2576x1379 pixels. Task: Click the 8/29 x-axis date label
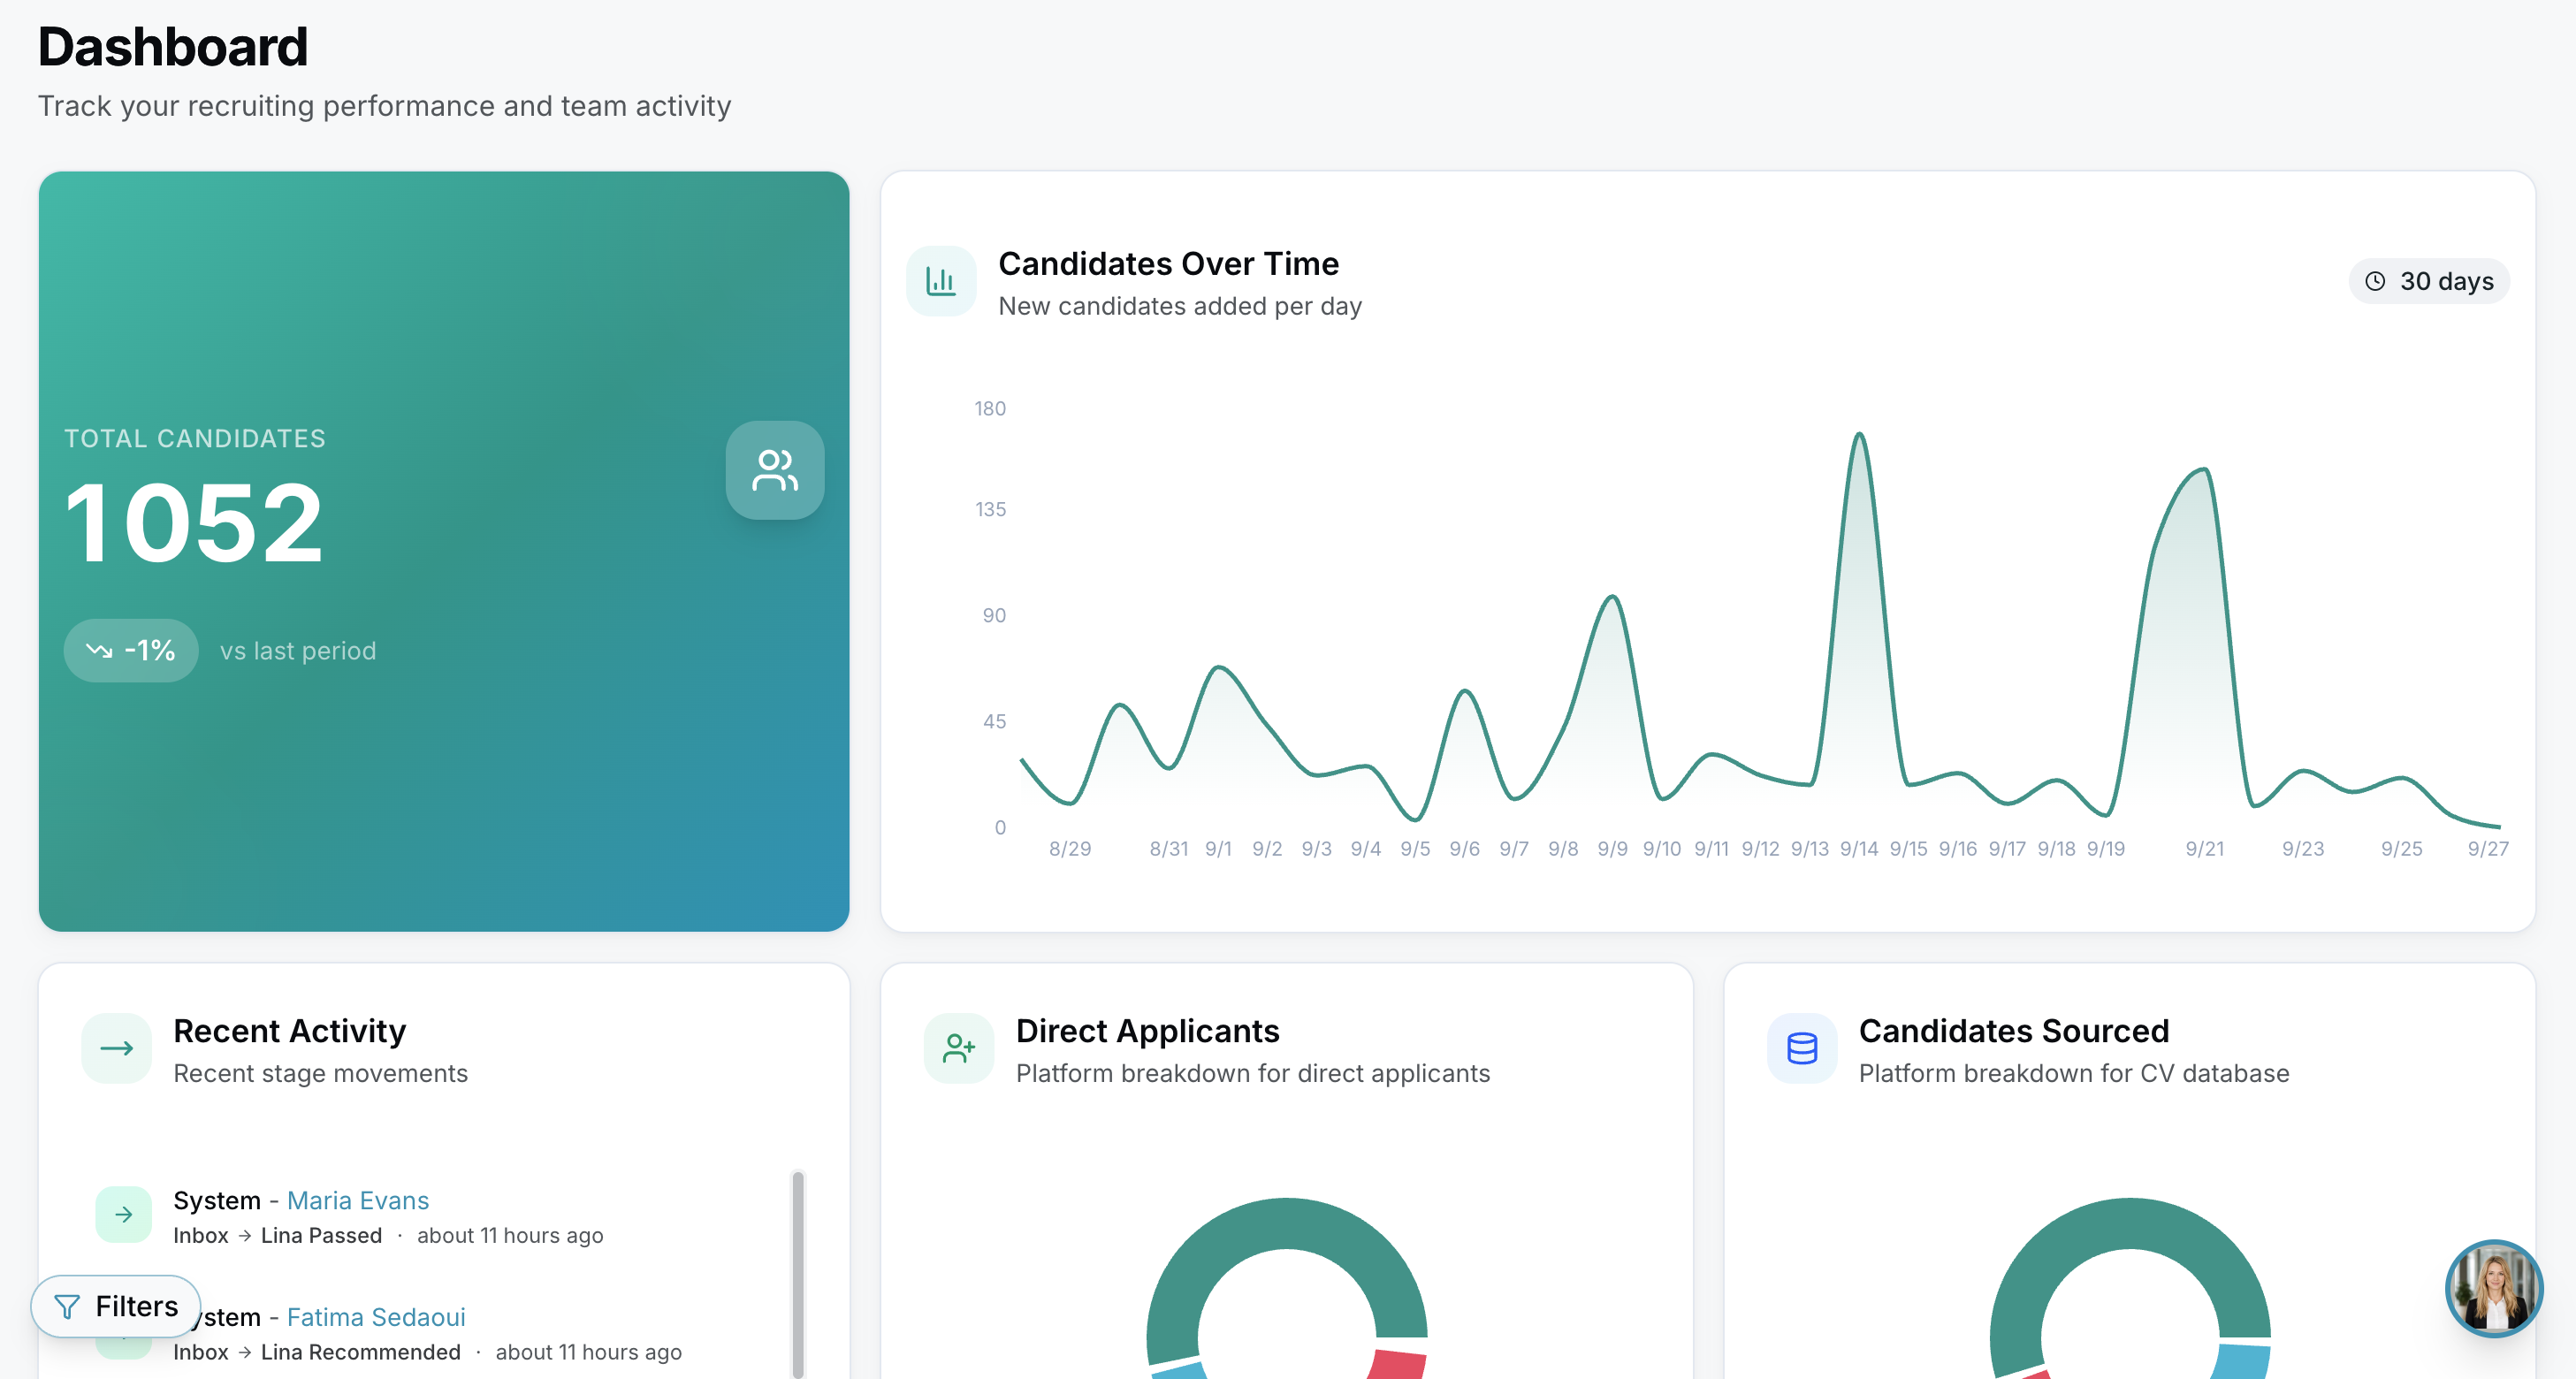1069,849
